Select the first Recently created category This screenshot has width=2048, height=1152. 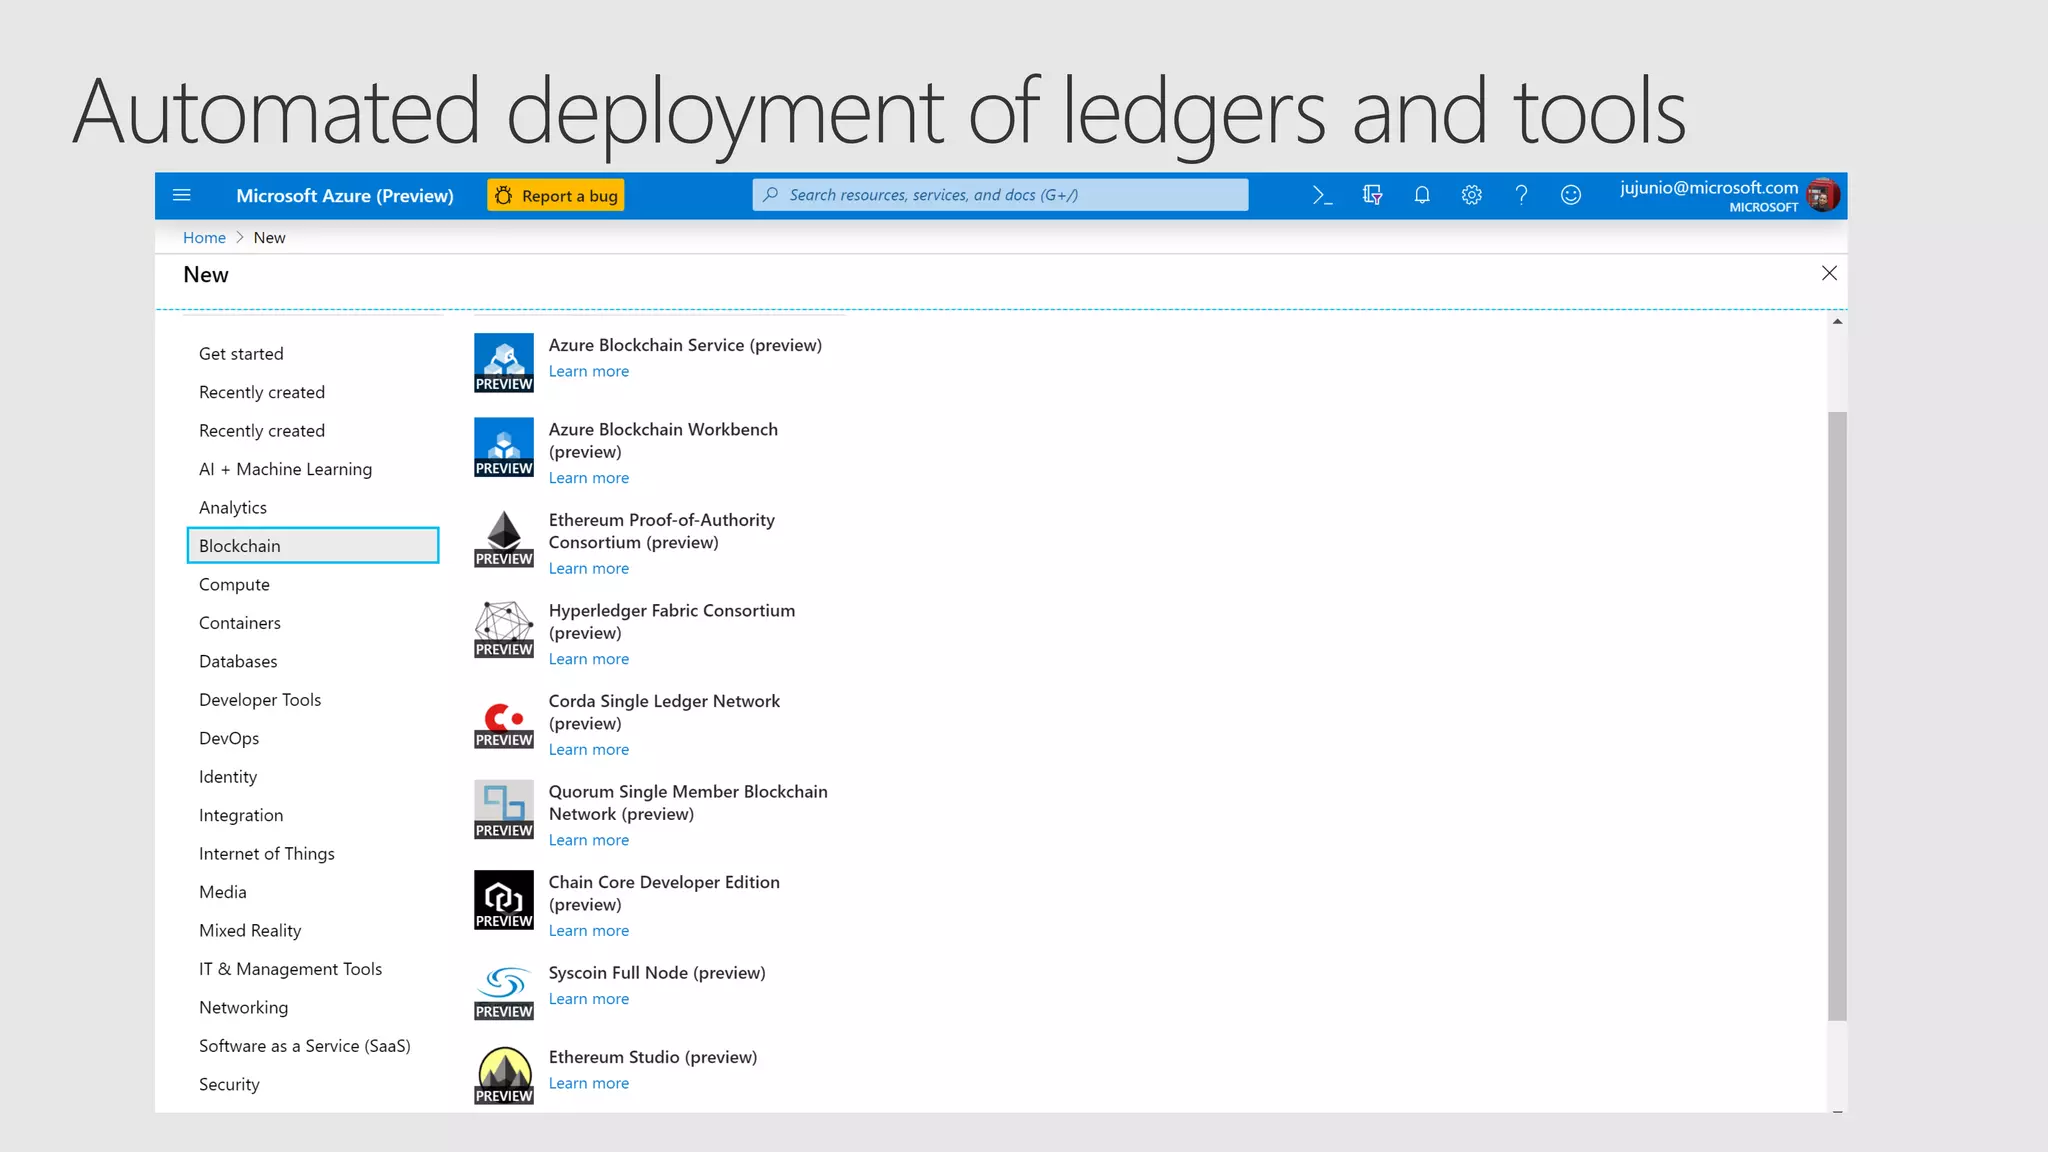[262, 392]
